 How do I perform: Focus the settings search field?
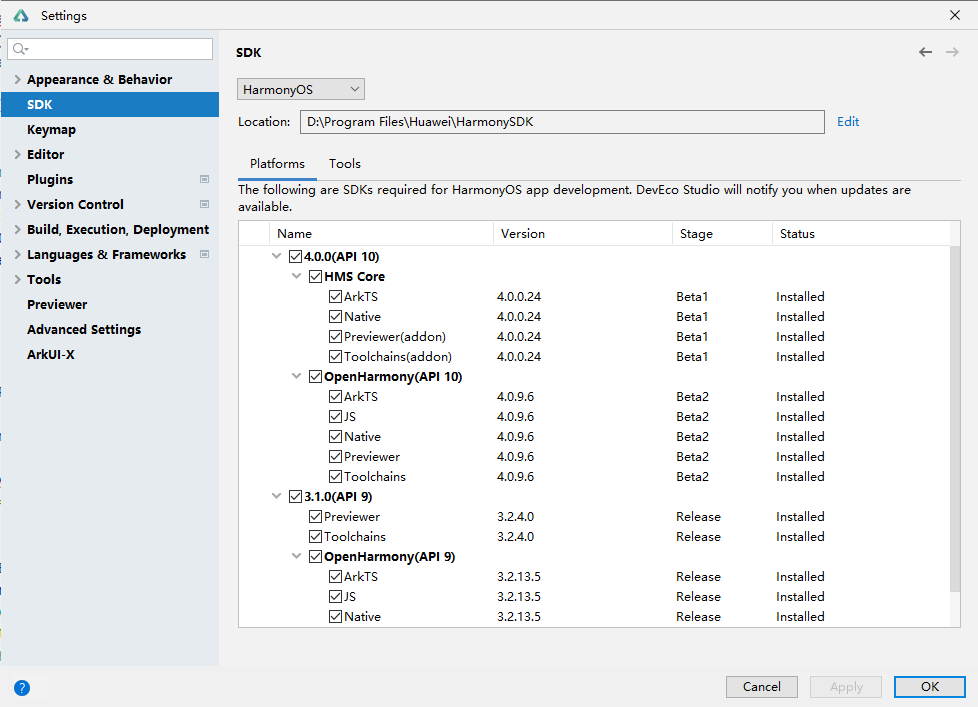click(110, 49)
